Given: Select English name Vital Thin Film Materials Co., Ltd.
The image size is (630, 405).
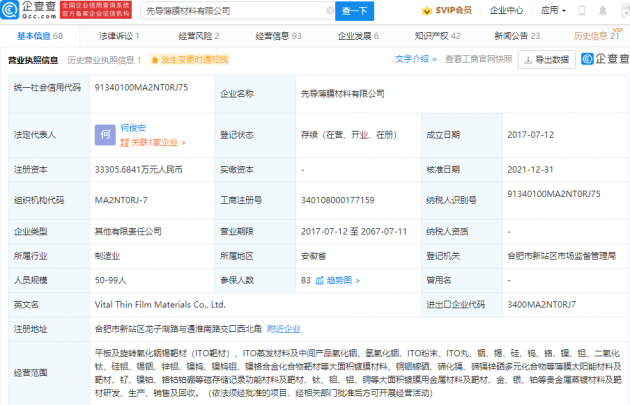Looking at the screenshot, I should [160, 305].
